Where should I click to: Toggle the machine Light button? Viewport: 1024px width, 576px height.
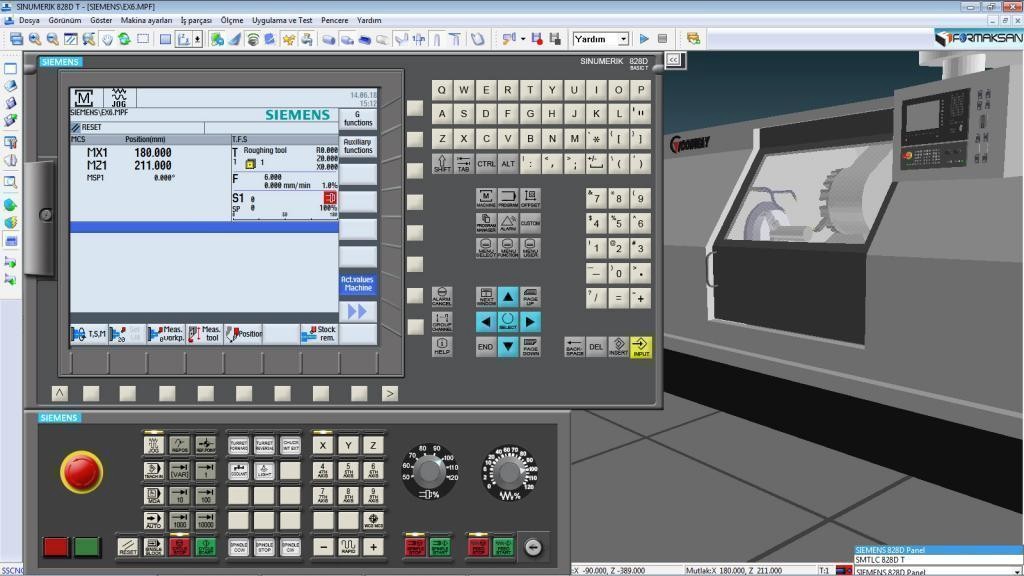[x=264, y=470]
